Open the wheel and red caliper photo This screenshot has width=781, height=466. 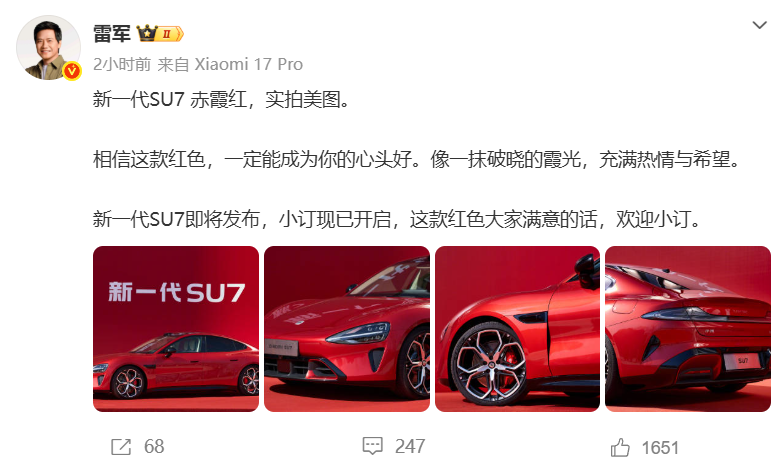(517, 329)
